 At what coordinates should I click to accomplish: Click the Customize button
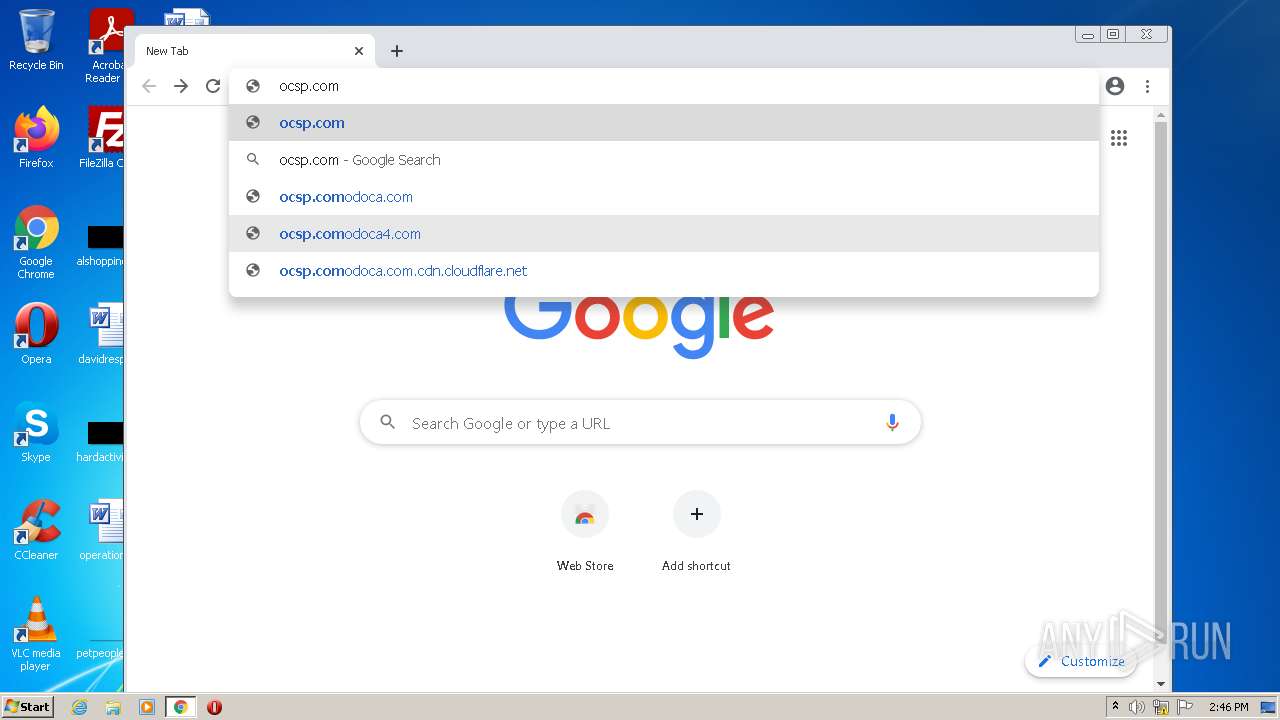pyautogui.click(x=1081, y=661)
